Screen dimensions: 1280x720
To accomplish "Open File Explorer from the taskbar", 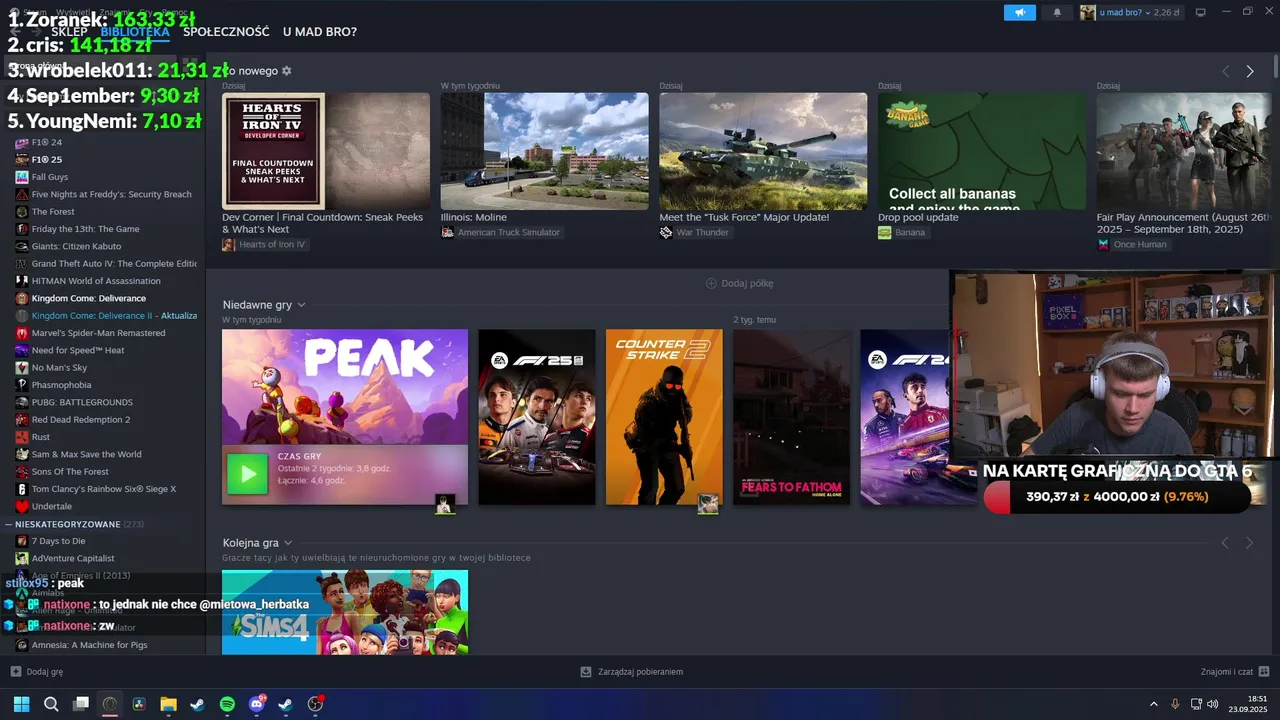I will [x=168, y=704].
